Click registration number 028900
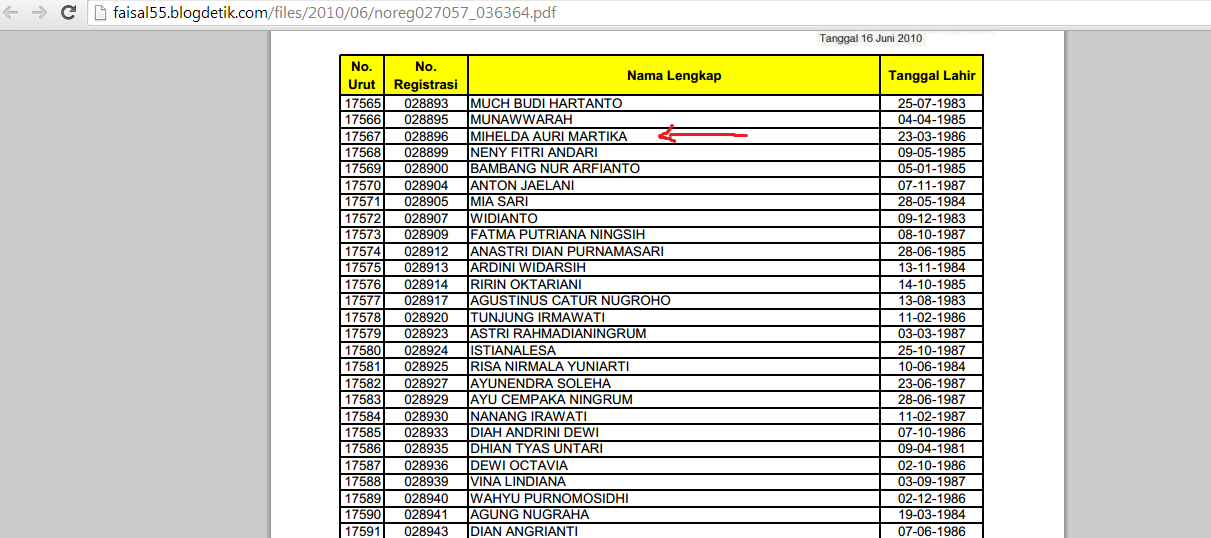 click(426, 168)
